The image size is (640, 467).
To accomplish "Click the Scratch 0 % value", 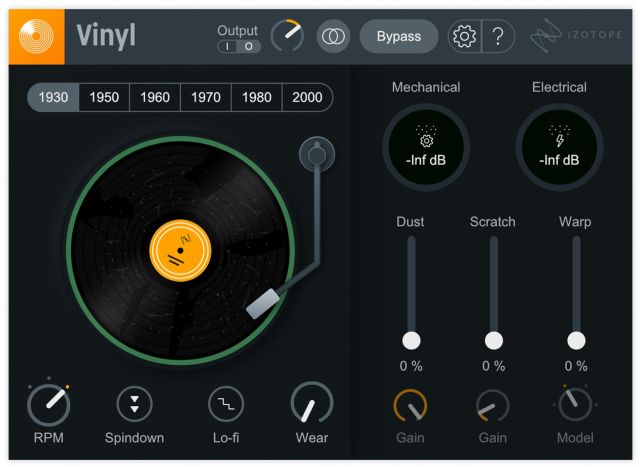I will coord(493,366).
